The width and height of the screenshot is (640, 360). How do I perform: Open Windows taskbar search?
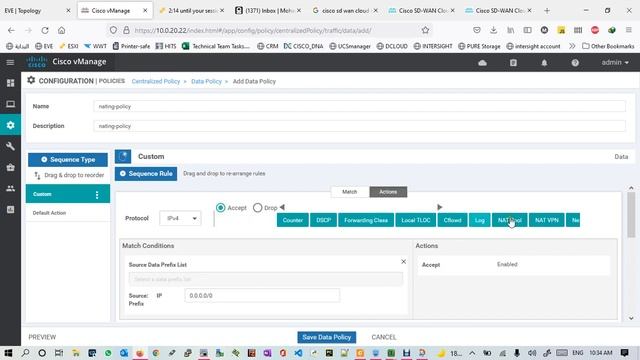pyautogui.click(x=25, y=353)
